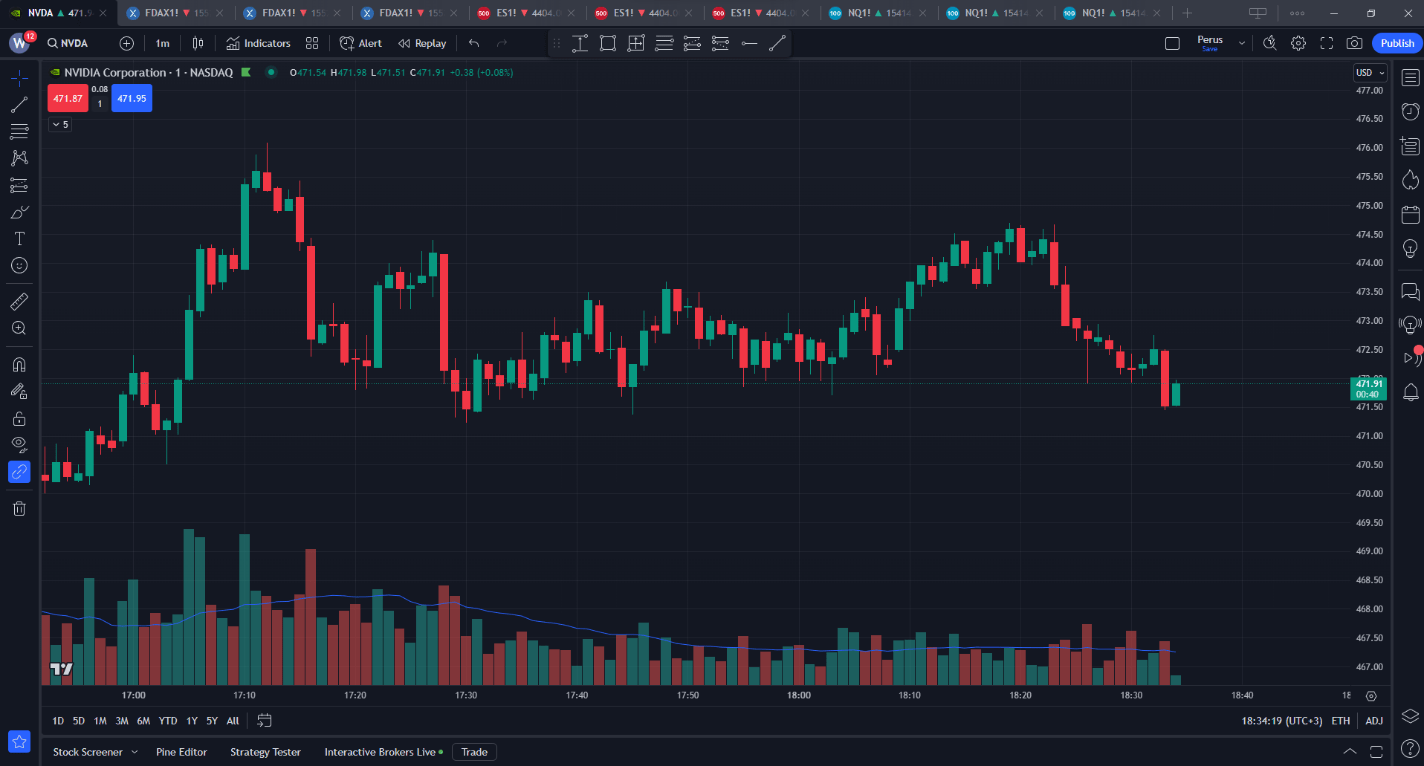The height and width of the screenshot is (766, 1424).
Task: Select the Text annotation tool
Action: coord(19,238)
